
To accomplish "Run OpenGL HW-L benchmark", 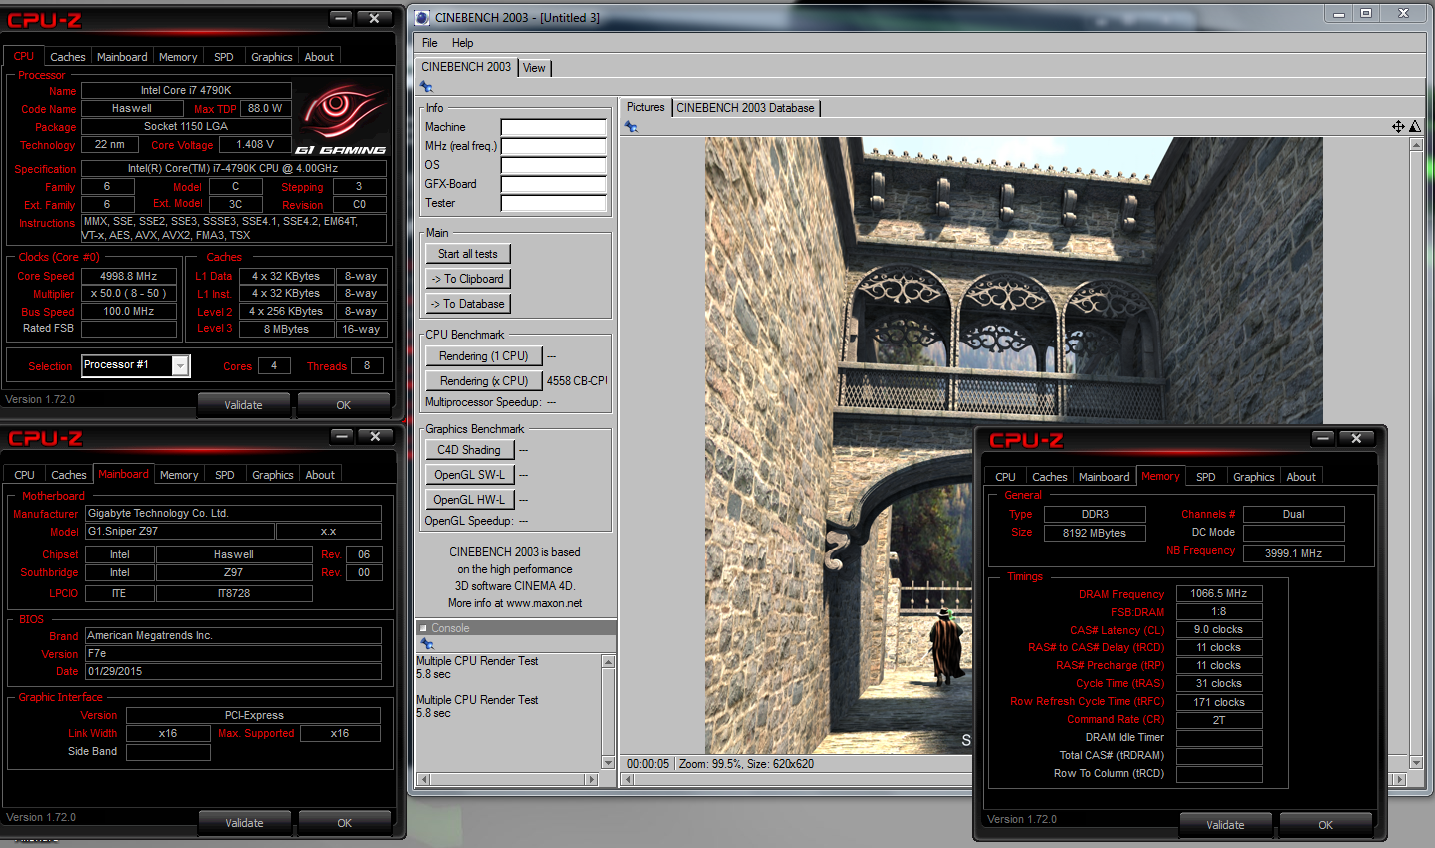I will (469, 500).
